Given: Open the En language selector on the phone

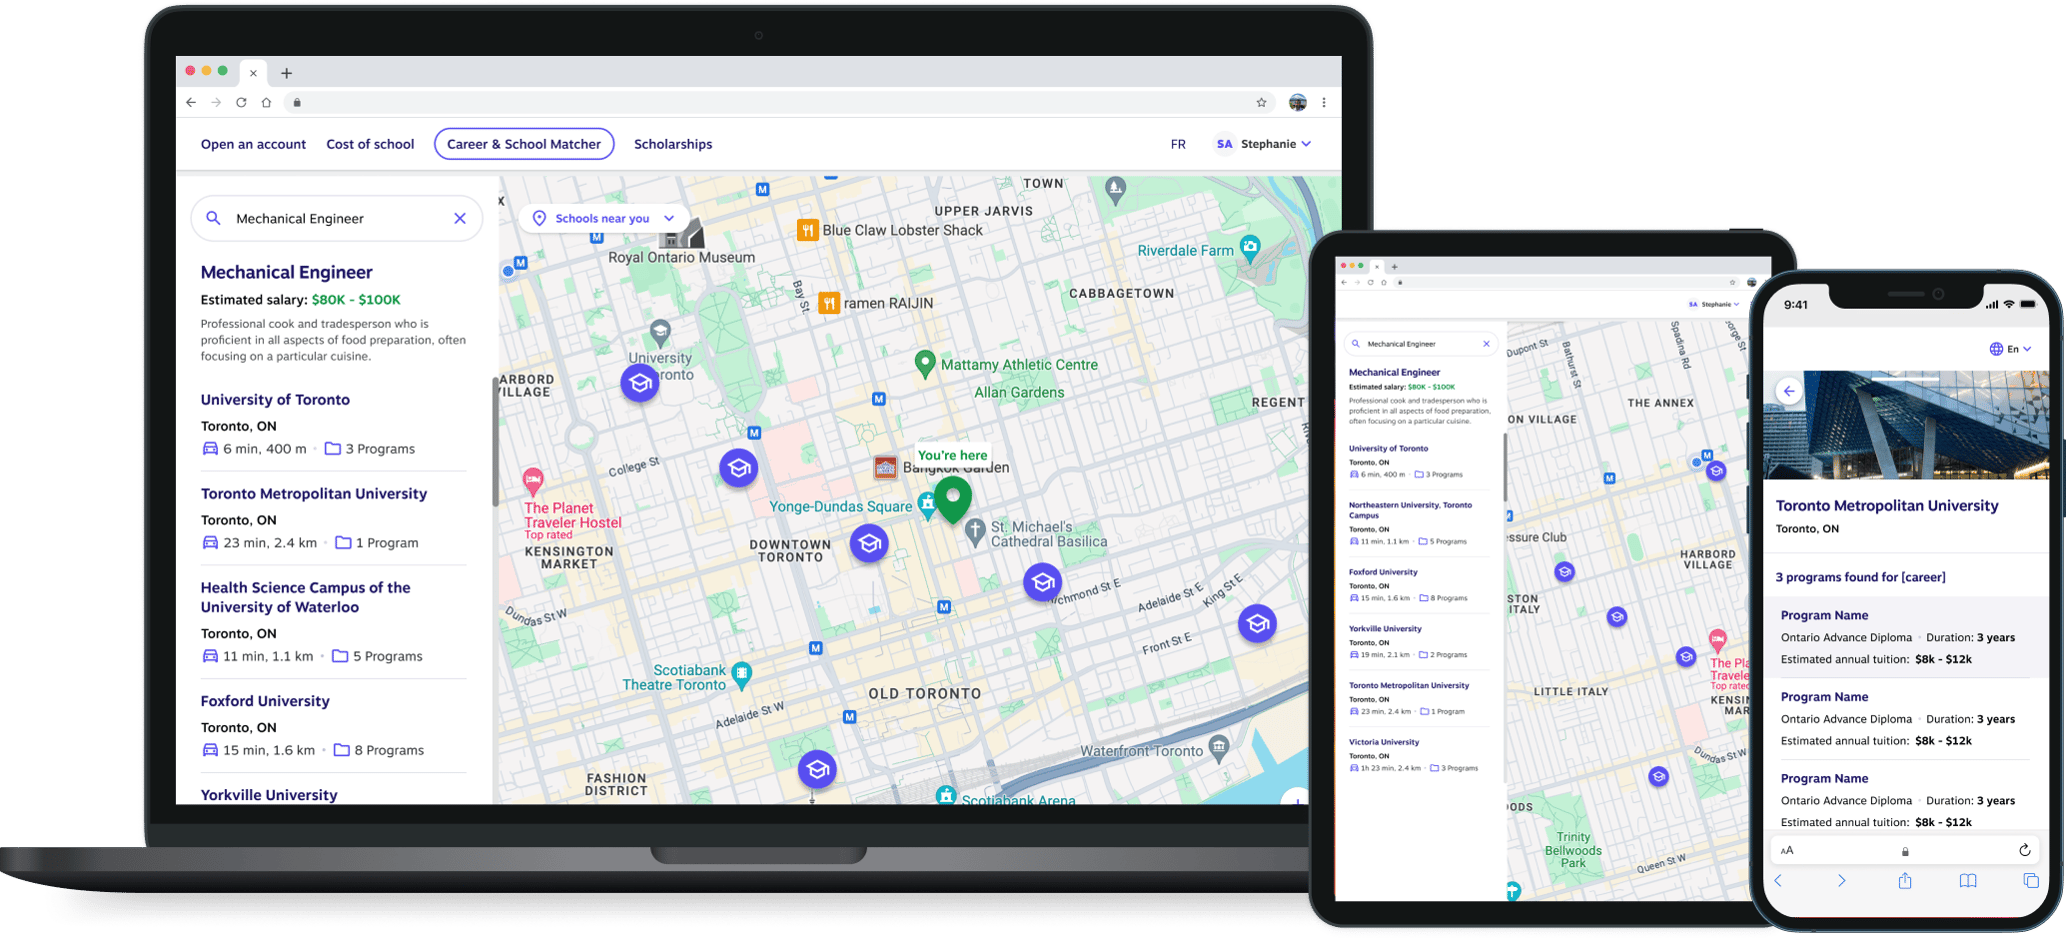Looking at the screenshot, I should pos(2010,349).
